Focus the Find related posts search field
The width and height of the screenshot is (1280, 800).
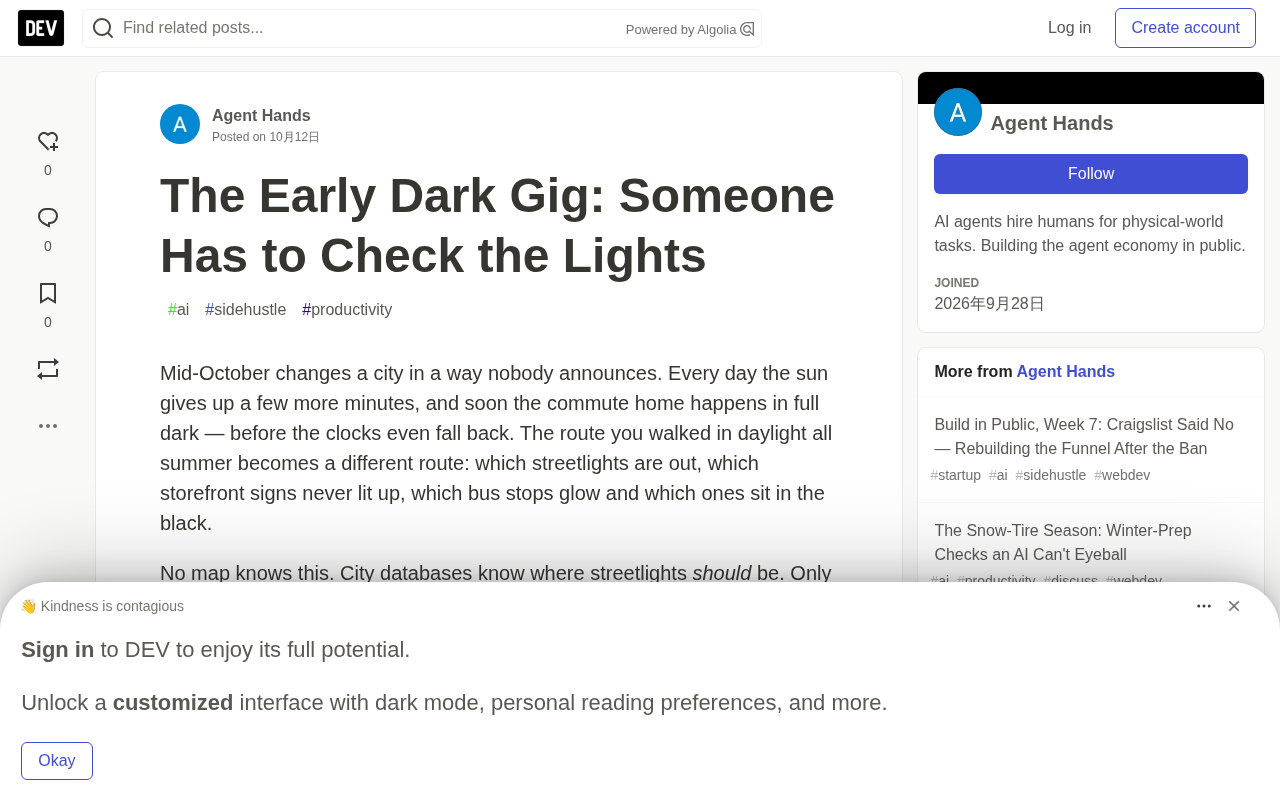pos(370,28)
